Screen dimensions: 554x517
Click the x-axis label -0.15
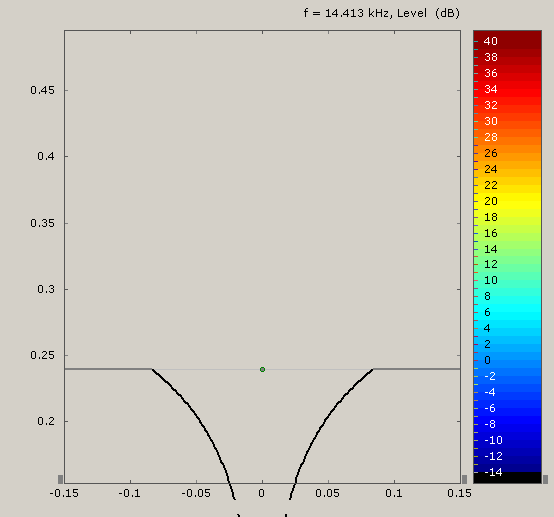64,493
